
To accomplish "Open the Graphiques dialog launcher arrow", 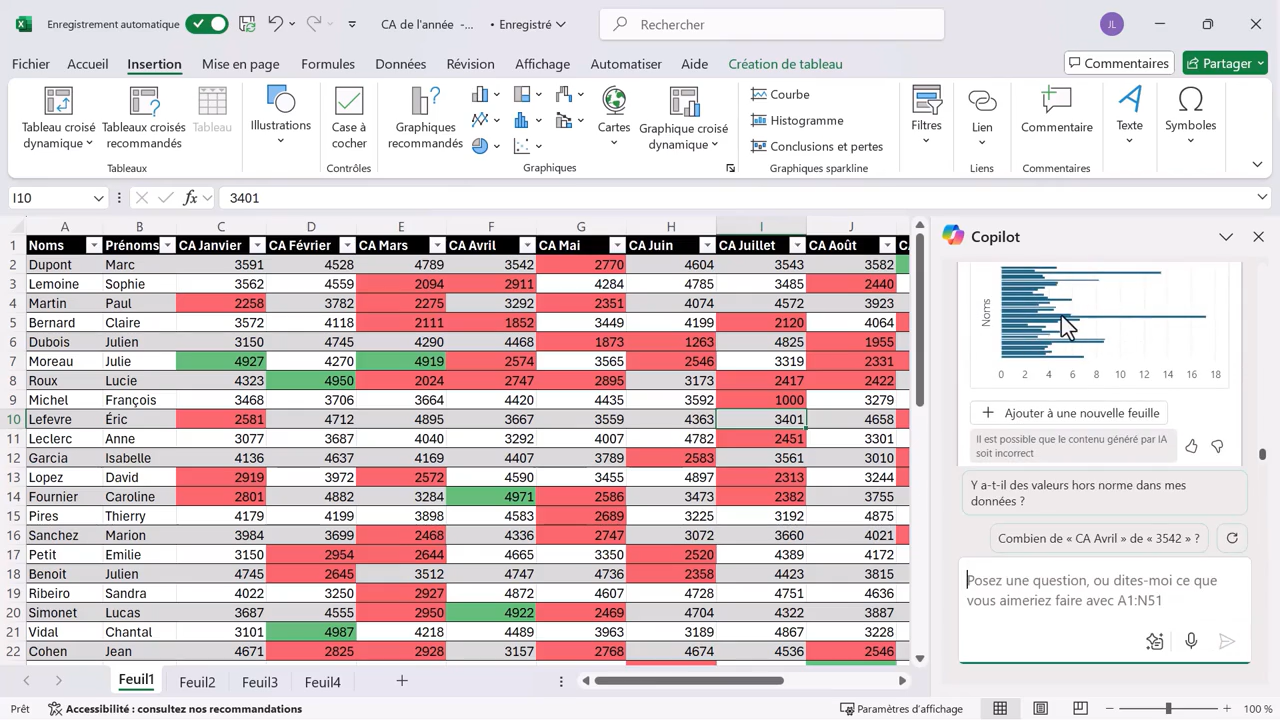I will pyautogui.click(x=731, y=168).
